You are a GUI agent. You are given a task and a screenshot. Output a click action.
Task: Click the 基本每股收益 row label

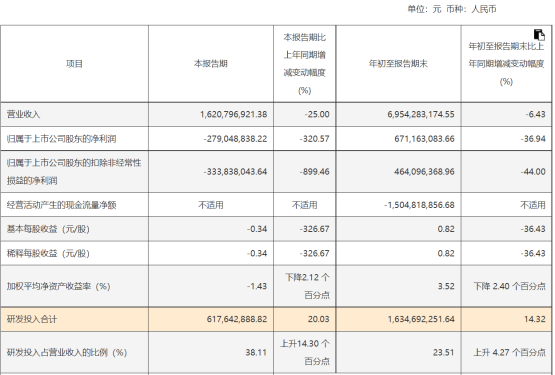point(48,229)
